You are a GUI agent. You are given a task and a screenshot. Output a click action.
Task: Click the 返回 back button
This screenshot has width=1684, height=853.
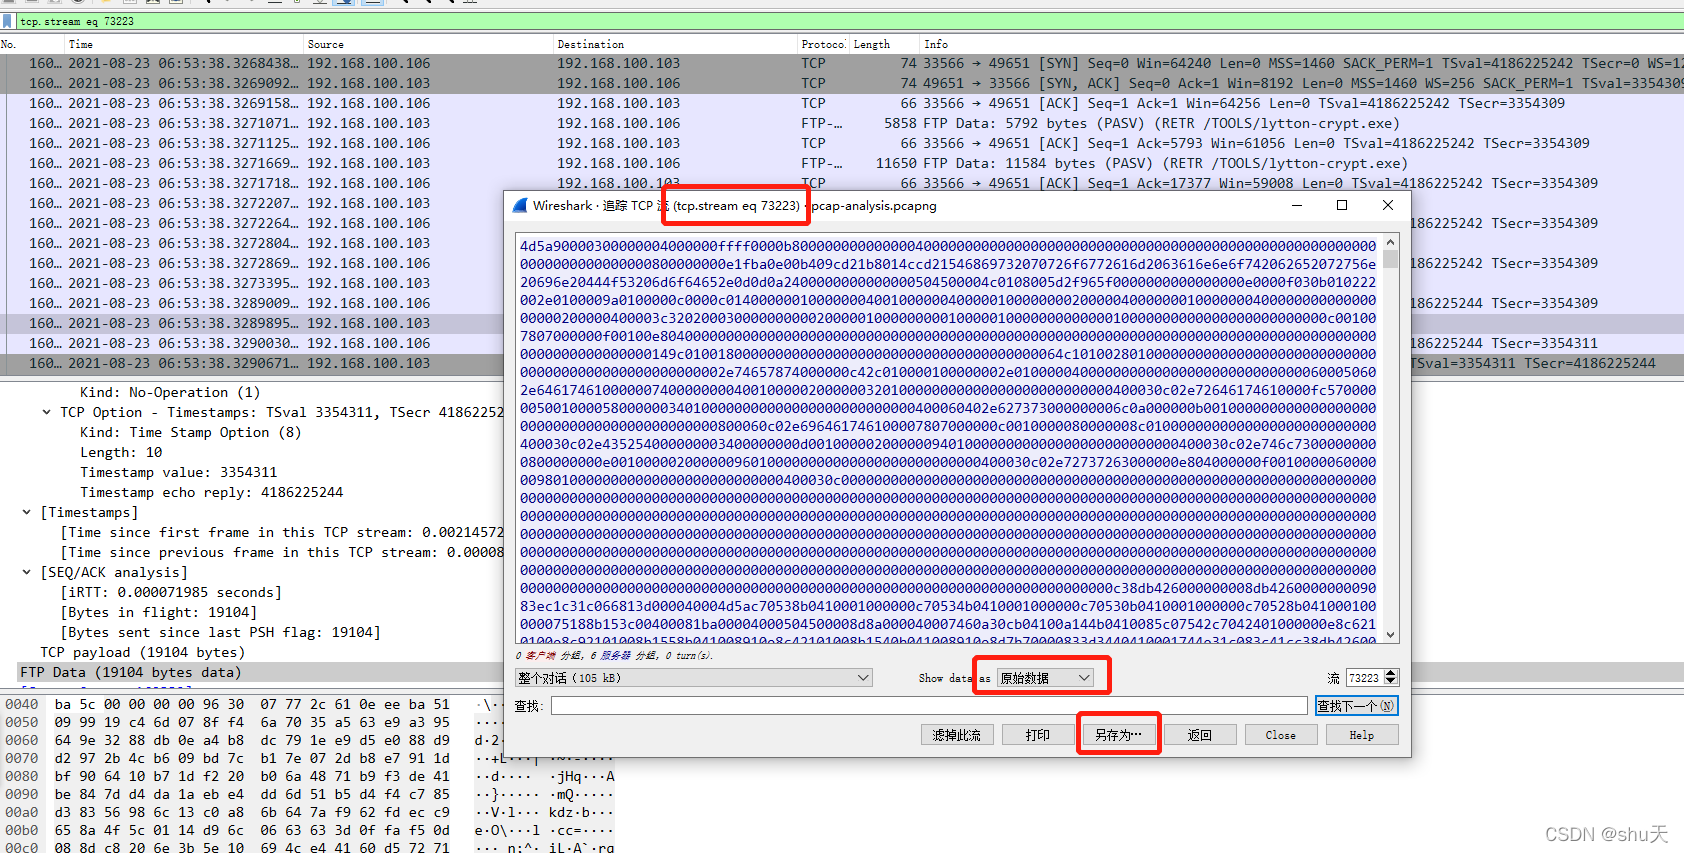(1200, 735)
